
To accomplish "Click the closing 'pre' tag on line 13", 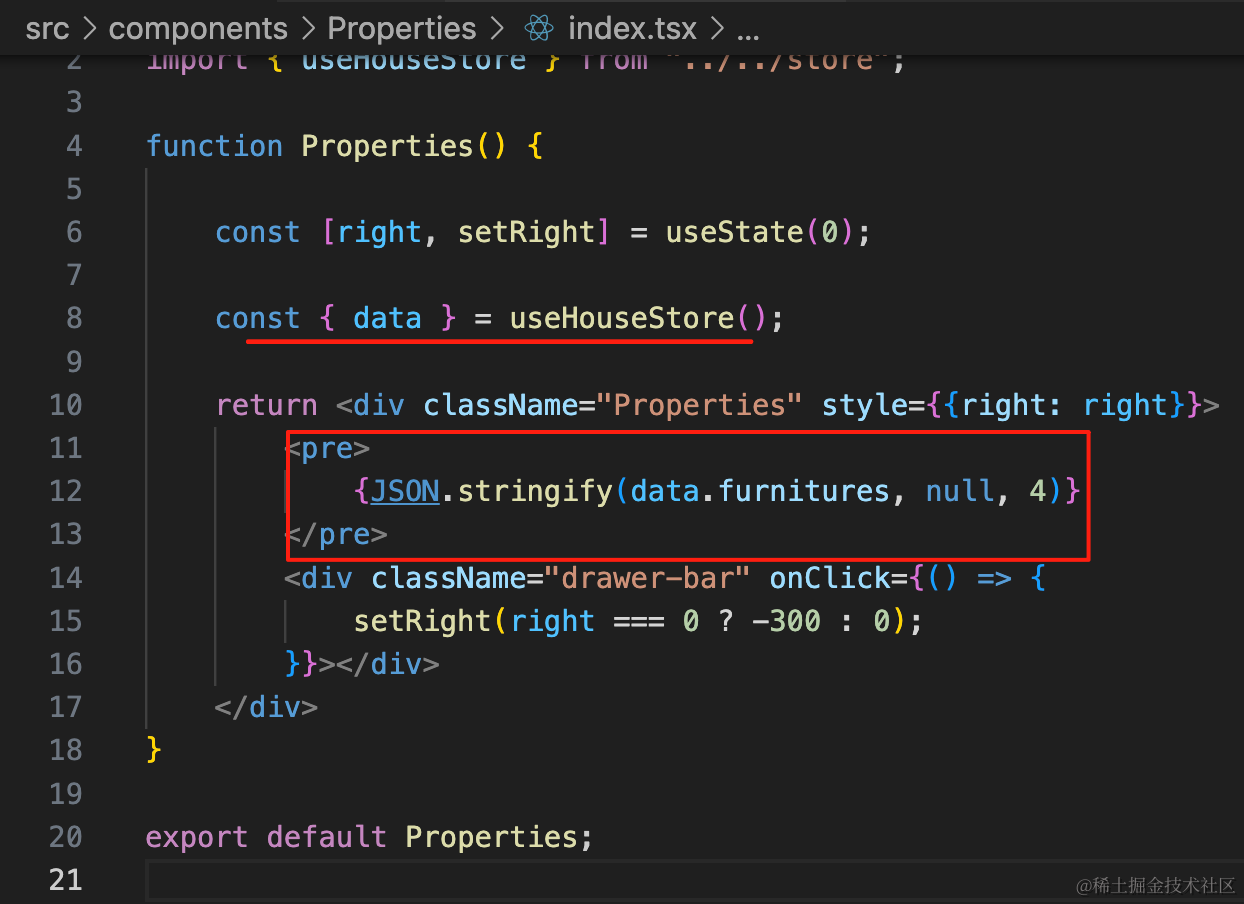I will point(336,534).
